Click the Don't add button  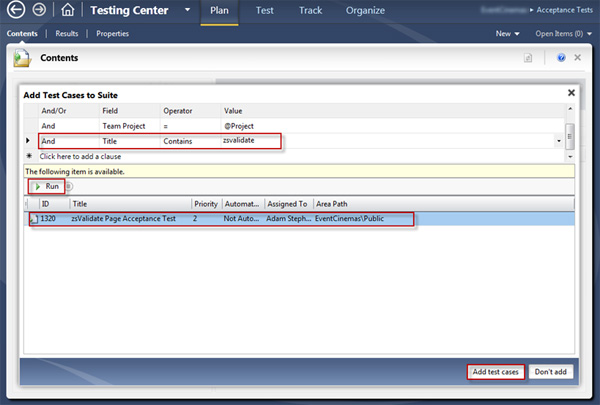tap(548, 371)
